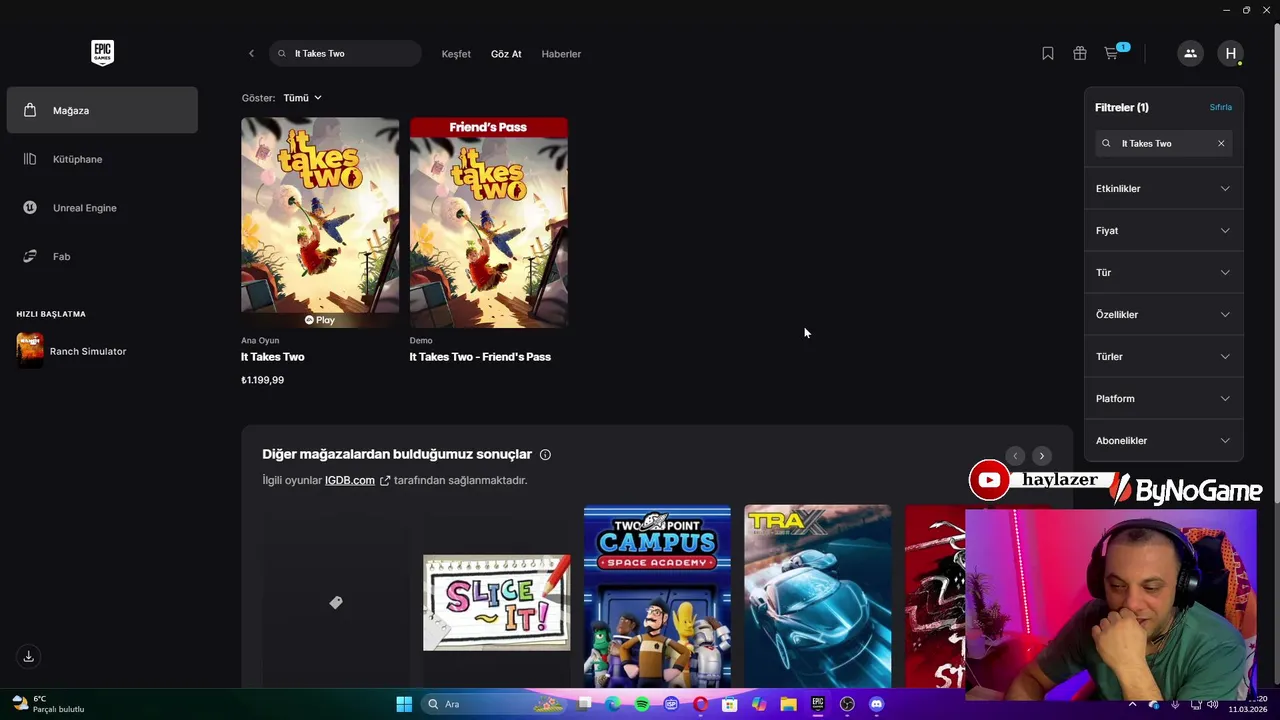Open Copilot from taskbar
This screenshot has height=720, width=1280.
759,704
